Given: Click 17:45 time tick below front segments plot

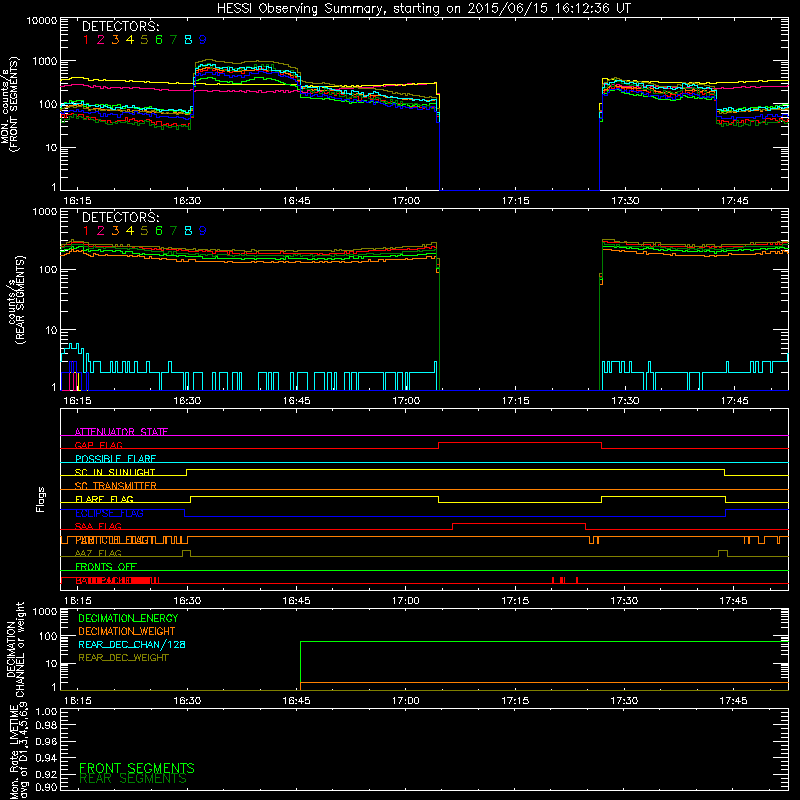Looking at the screenshot, I should [734, 201].
